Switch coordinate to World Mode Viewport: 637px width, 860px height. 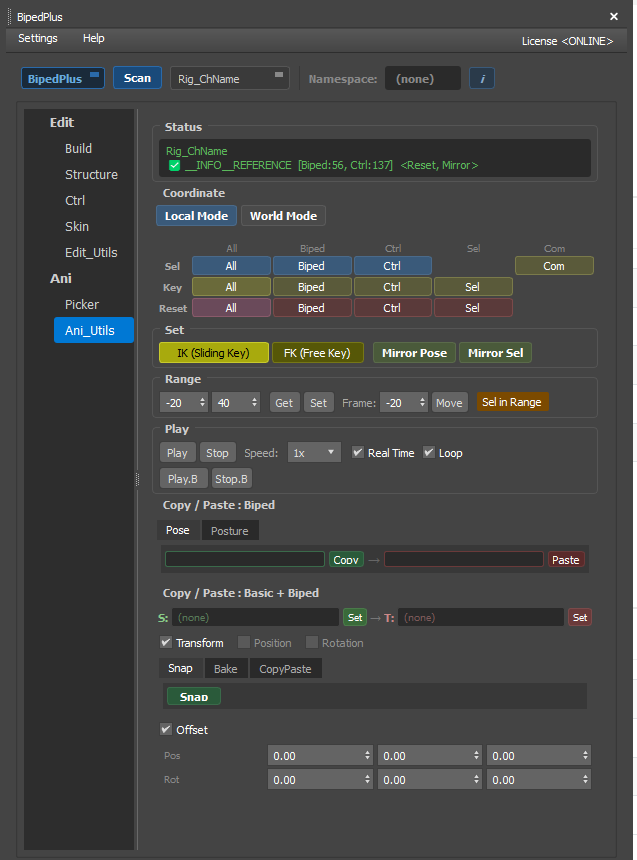(x=283, y=216)
